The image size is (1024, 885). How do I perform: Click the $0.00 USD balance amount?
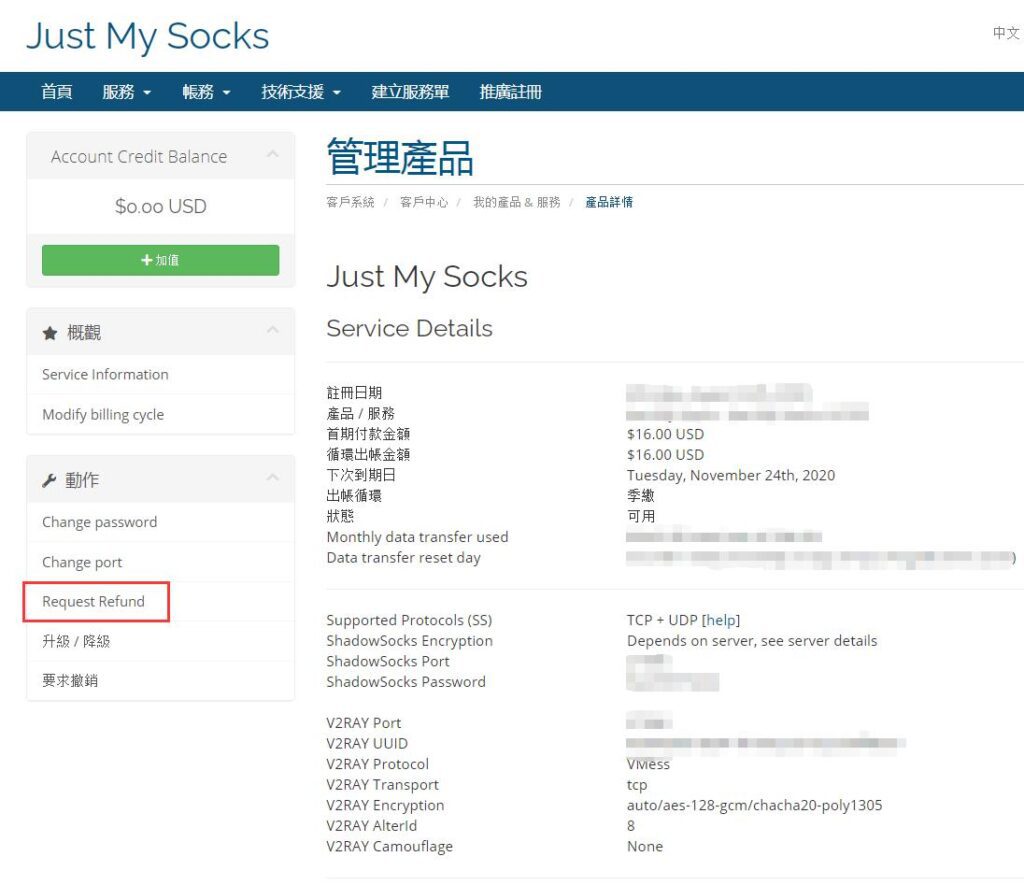[x=161, y=206]
